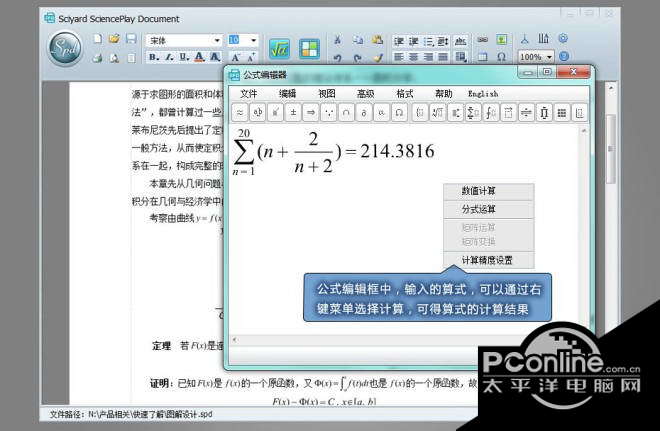This screenshot has width=660, height=431.
Task: Open a file with the folder icon
Action: (x=114, y=39)
